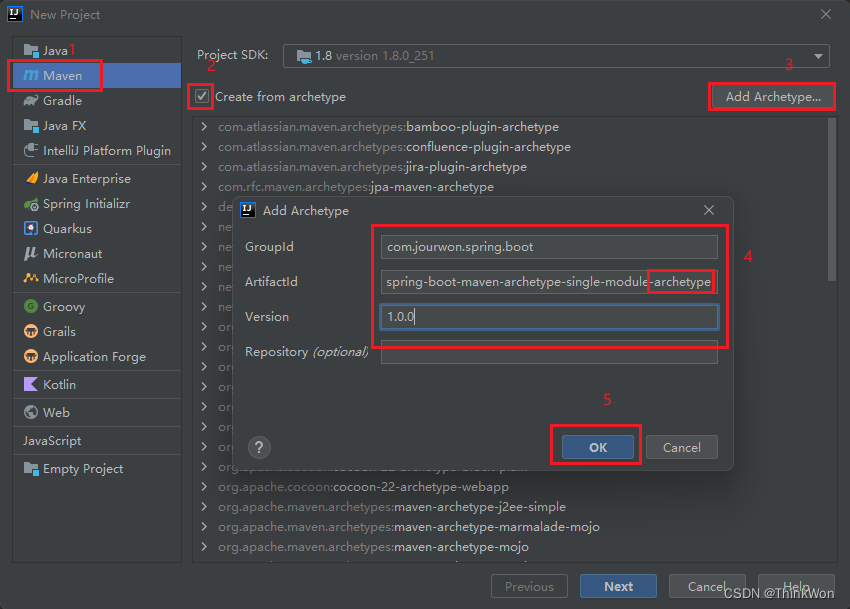Image resolution: width=850 pixels, height=609 pixels.
Task: Expand cocoon-22-archetype-webapp entry
Action: coord(204,486)
